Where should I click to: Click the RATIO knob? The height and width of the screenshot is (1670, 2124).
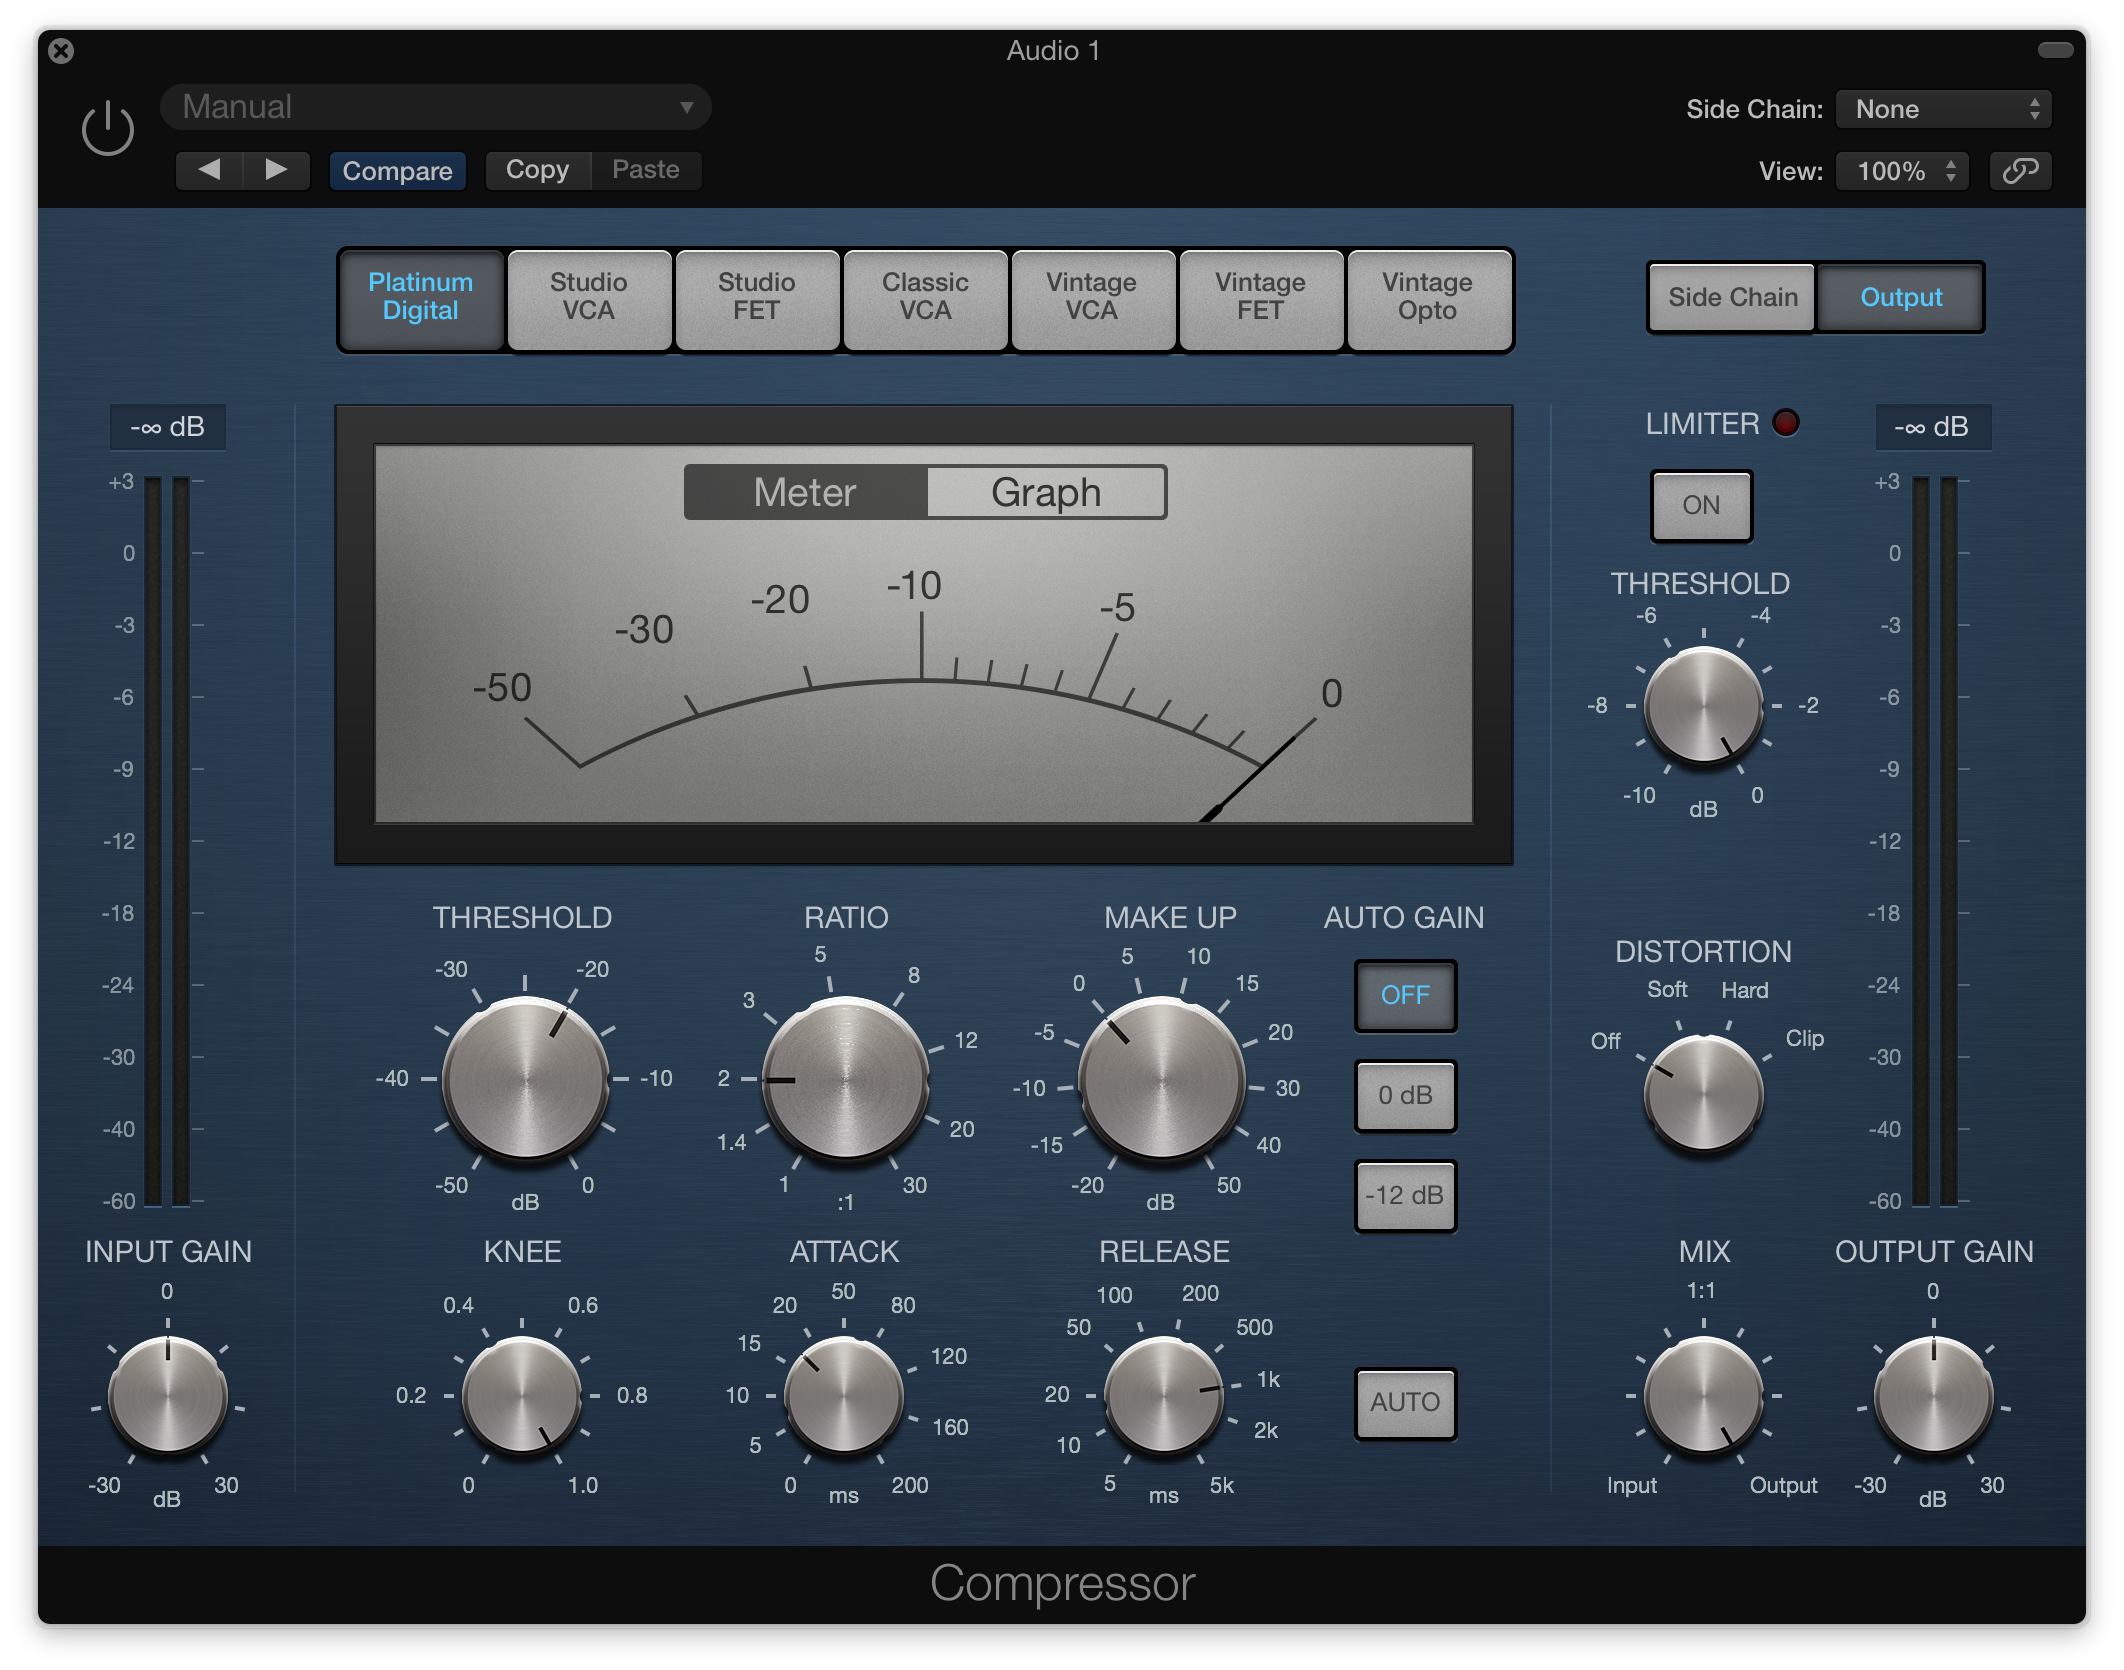click(x=845, y=1078)
